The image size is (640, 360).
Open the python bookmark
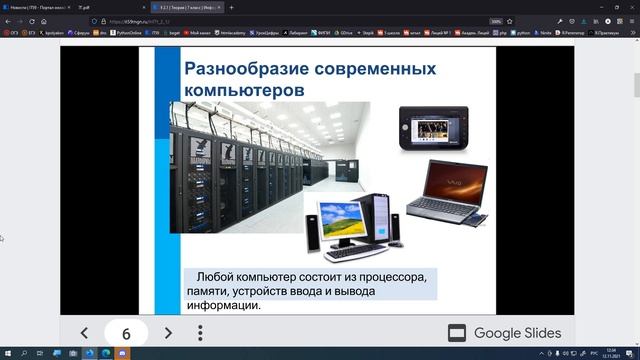tap(520, 33)
